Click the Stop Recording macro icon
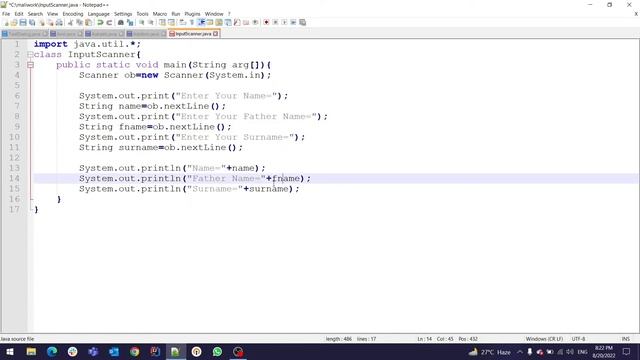This screenshot has width=640, height=360. tap(275, 22)
